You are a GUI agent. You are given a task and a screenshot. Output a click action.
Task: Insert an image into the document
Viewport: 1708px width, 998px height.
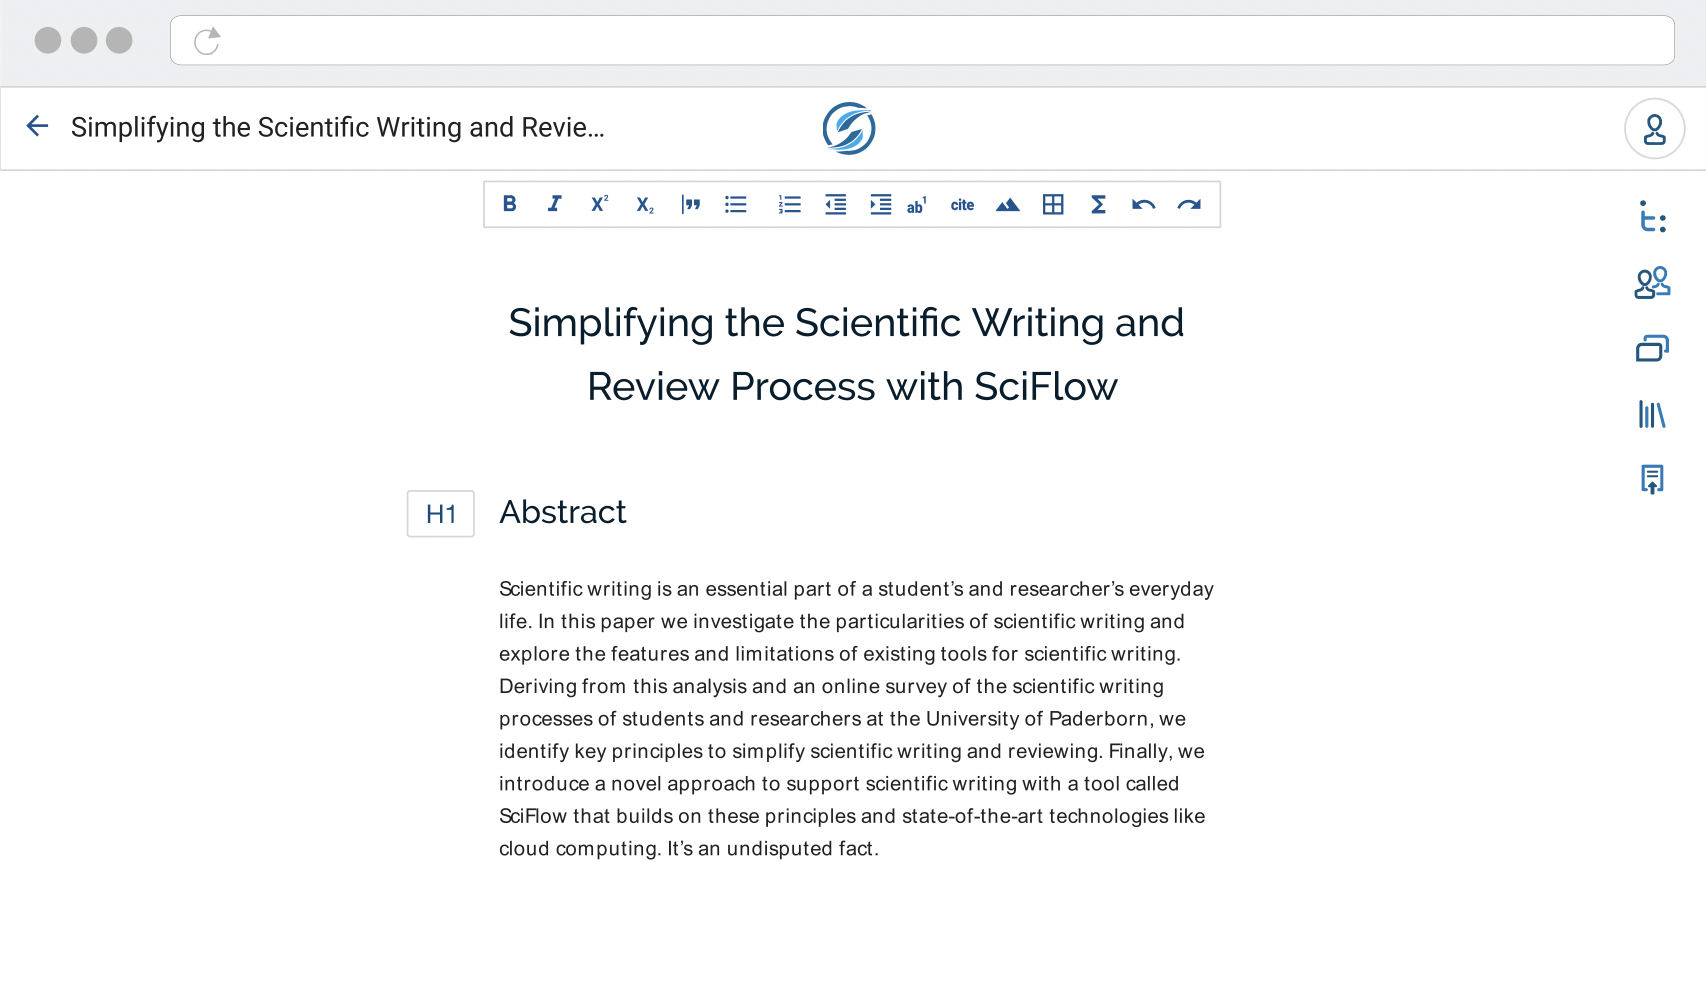point(1008,204)
